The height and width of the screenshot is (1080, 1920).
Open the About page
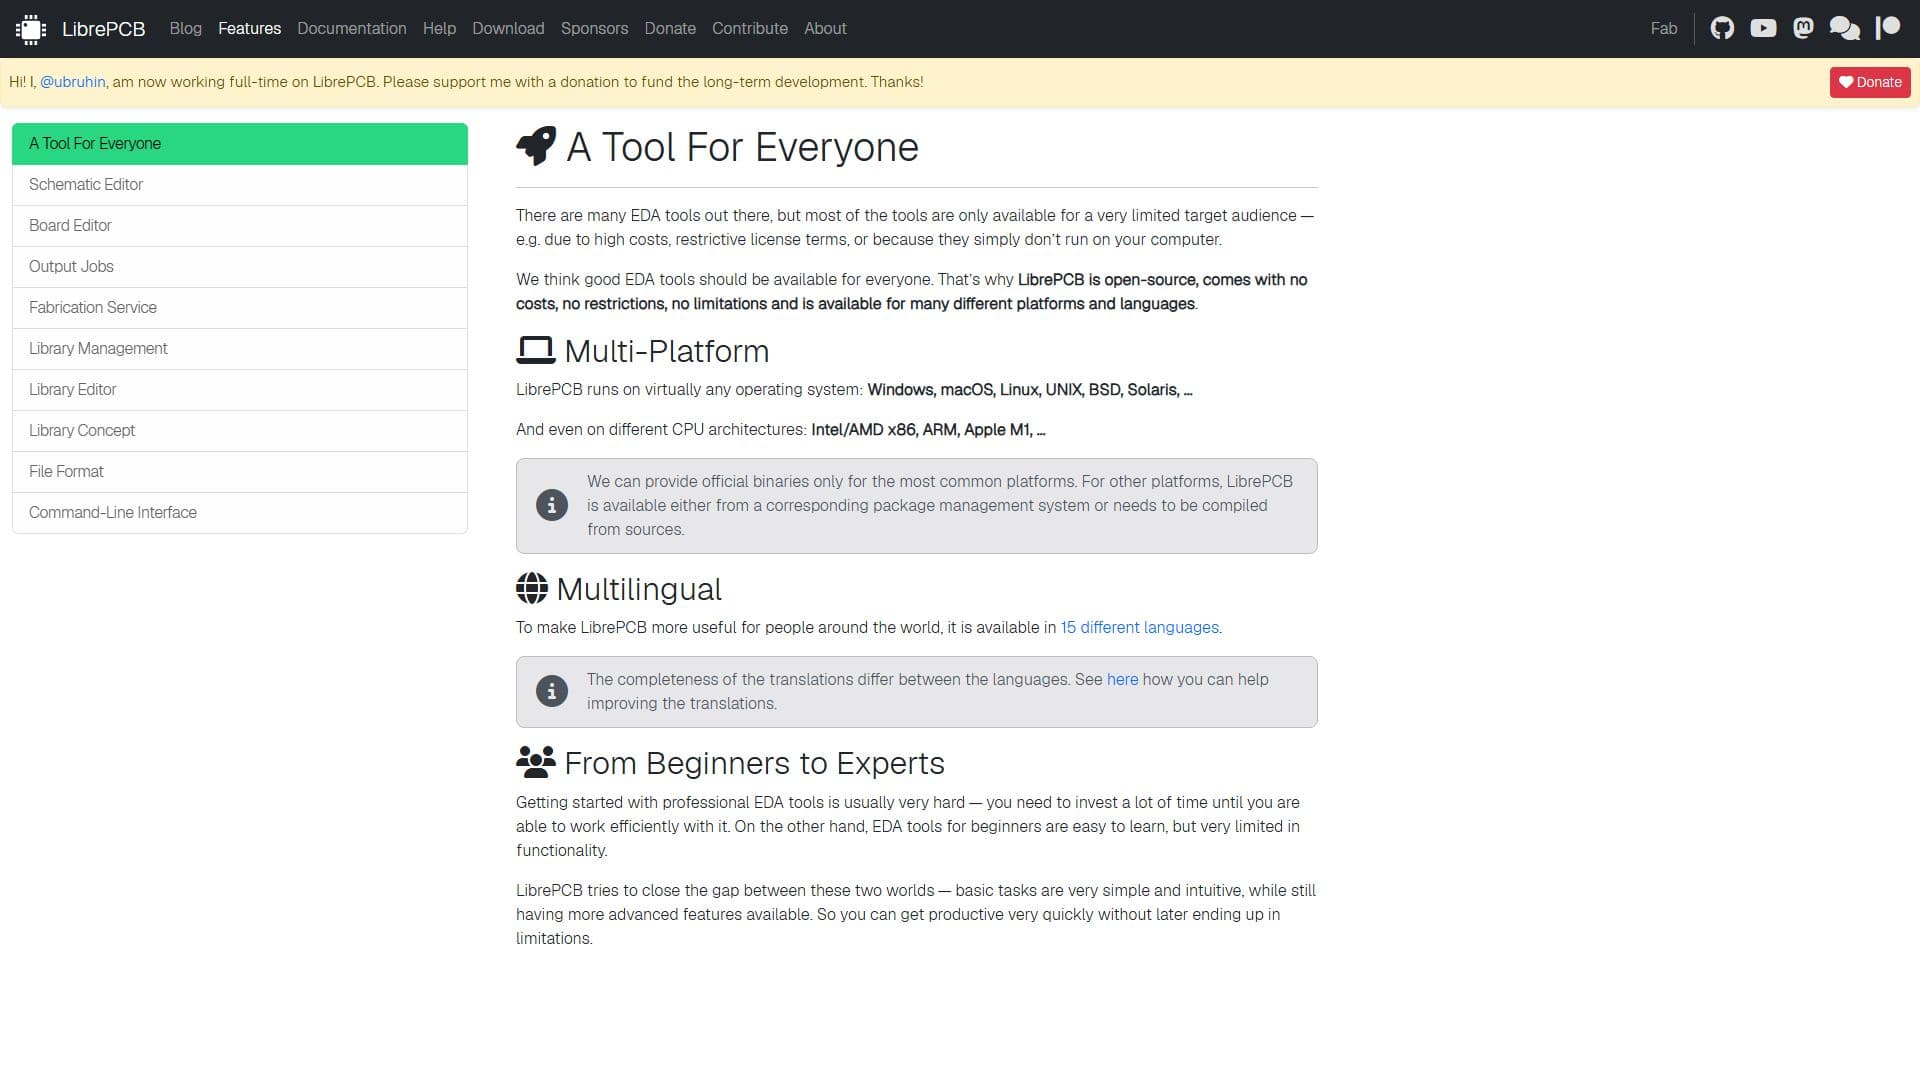825,28
